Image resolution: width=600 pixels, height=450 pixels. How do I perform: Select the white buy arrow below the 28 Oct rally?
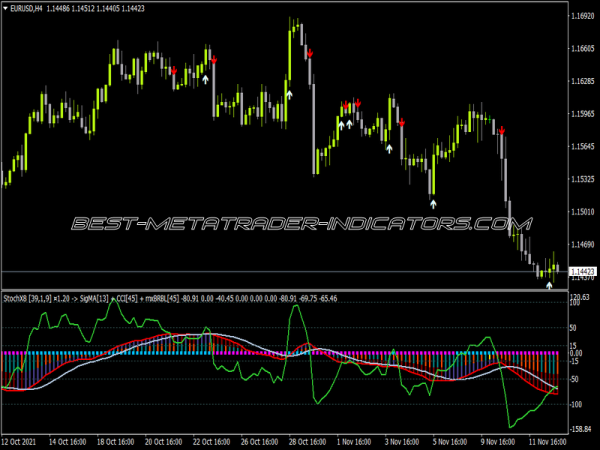tap(289, 95)
